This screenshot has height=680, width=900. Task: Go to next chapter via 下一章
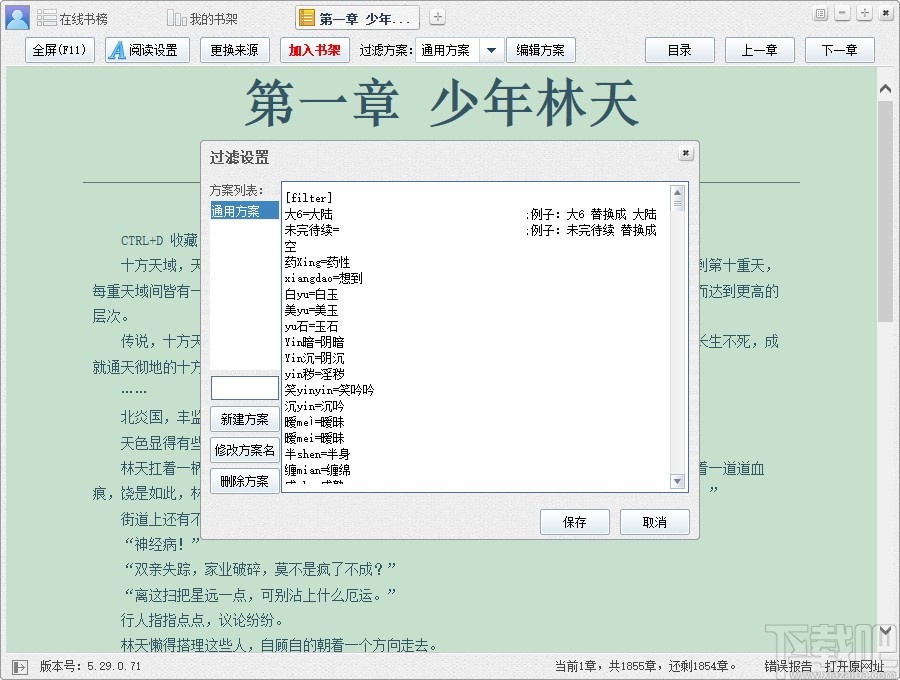tap(840, 49)
